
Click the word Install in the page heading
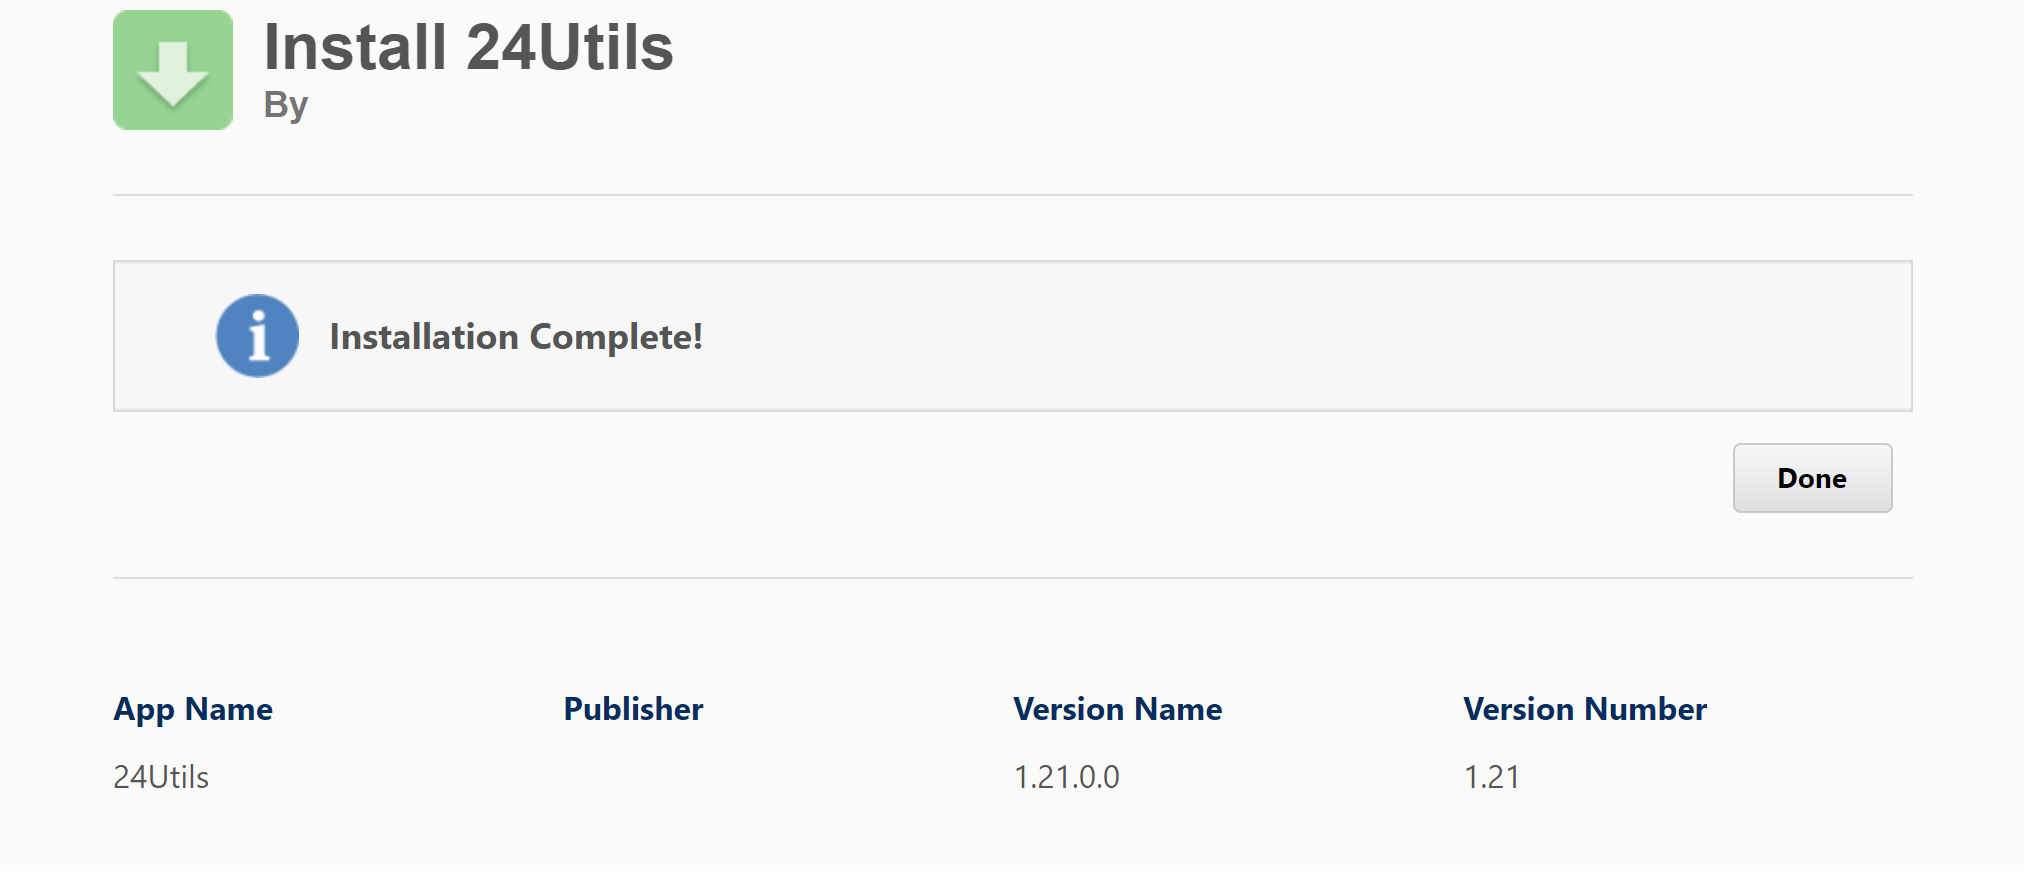(x=355, y=47)
